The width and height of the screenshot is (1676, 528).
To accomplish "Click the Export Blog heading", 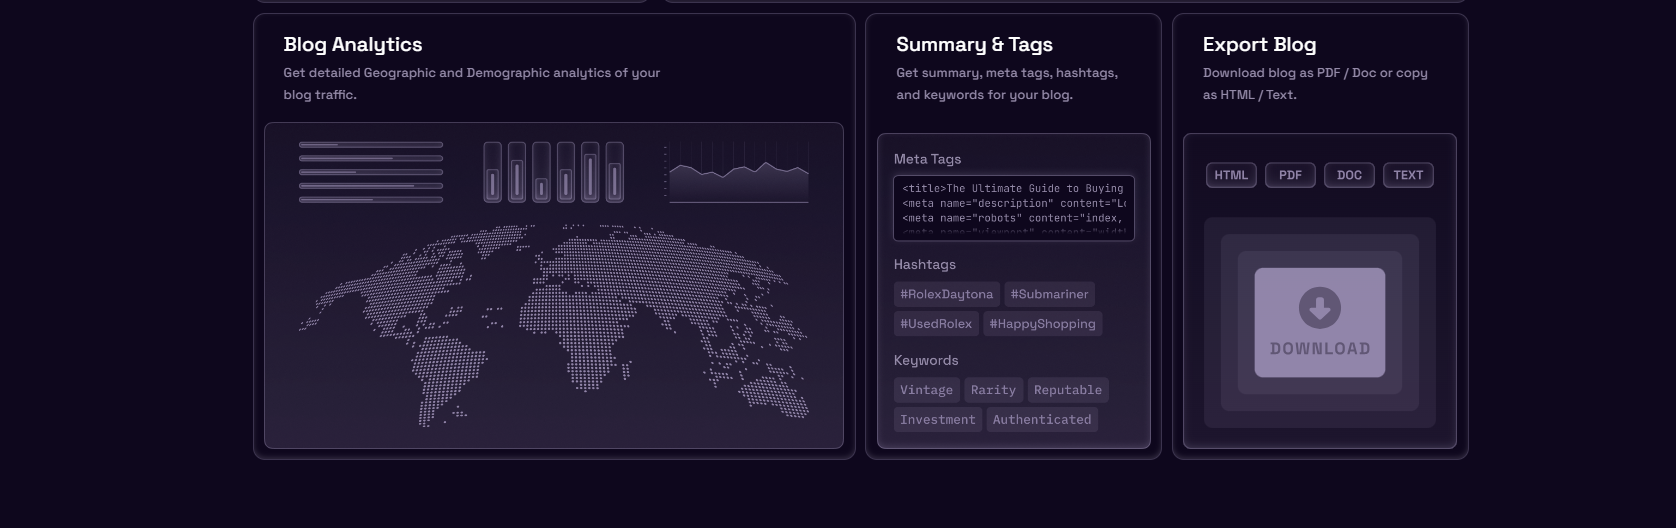I will pos(1259,44).
